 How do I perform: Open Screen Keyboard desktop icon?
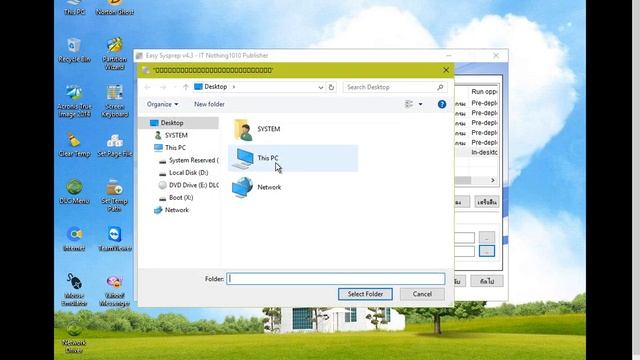click(x=115, y=101)
